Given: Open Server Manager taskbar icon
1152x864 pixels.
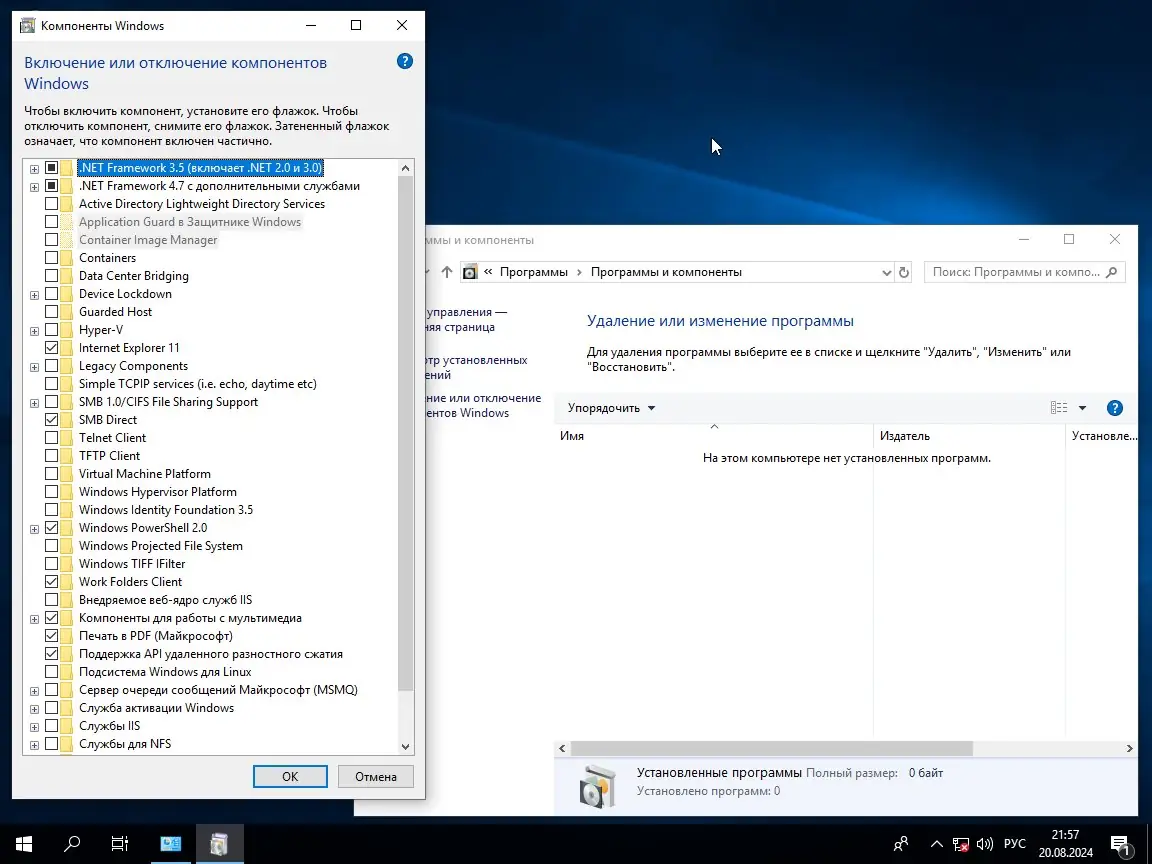Looking at the screenshot, I should click(x=170, y=843).
